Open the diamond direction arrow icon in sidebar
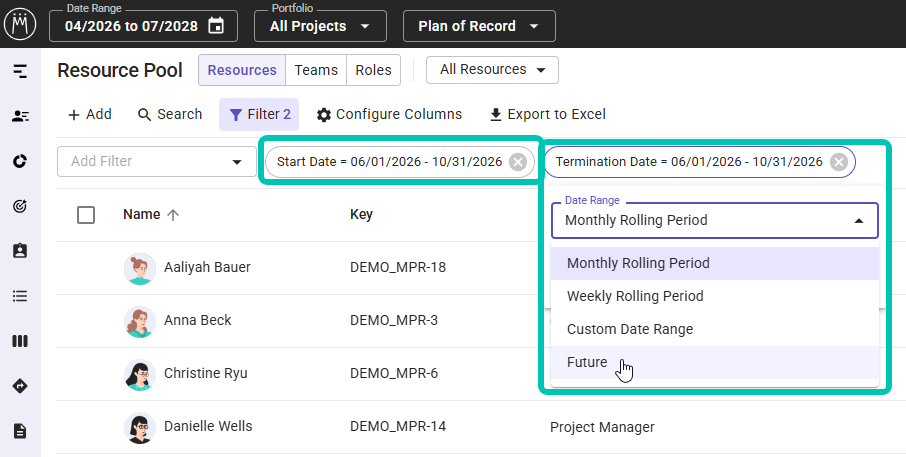 pyautogui.click(x=20, y=386)
